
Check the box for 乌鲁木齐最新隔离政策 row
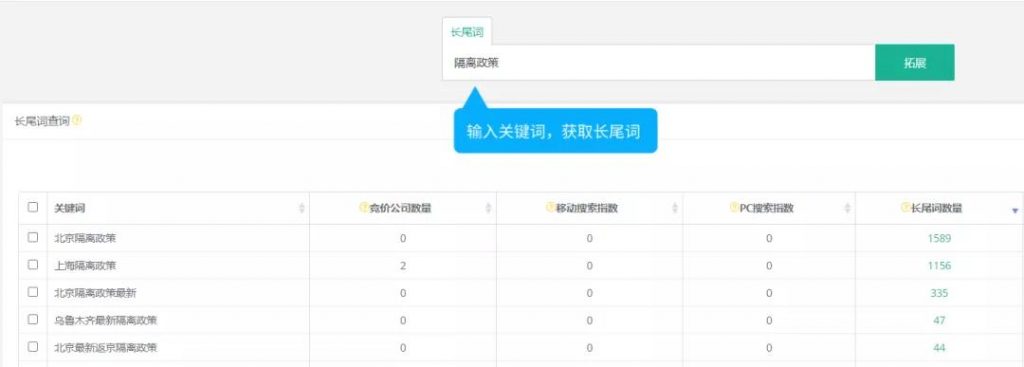tap(33, 320)
